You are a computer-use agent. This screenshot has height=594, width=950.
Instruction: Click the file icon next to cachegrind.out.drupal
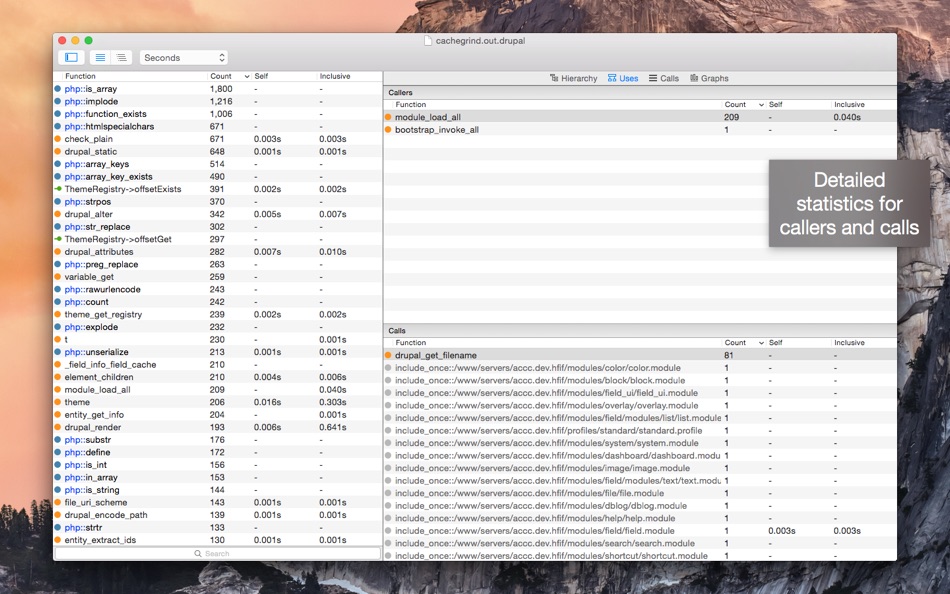point(428,41)
